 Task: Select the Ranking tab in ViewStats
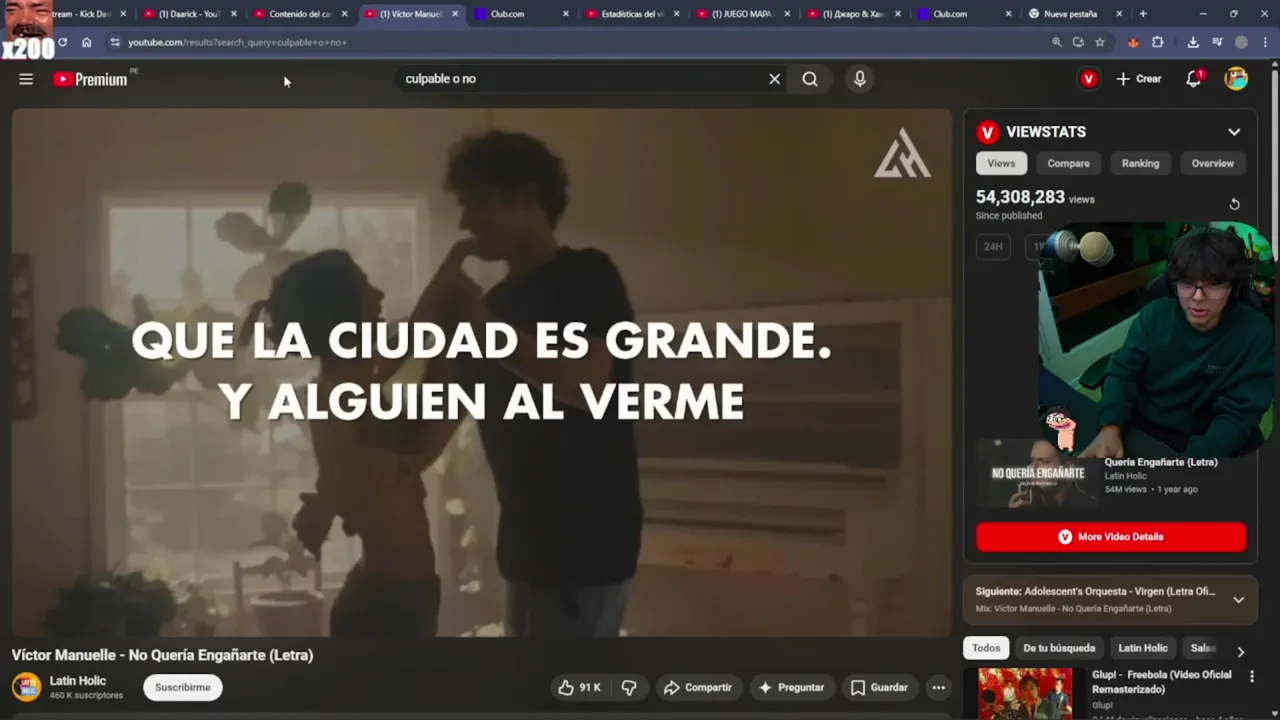point(1140,163)
